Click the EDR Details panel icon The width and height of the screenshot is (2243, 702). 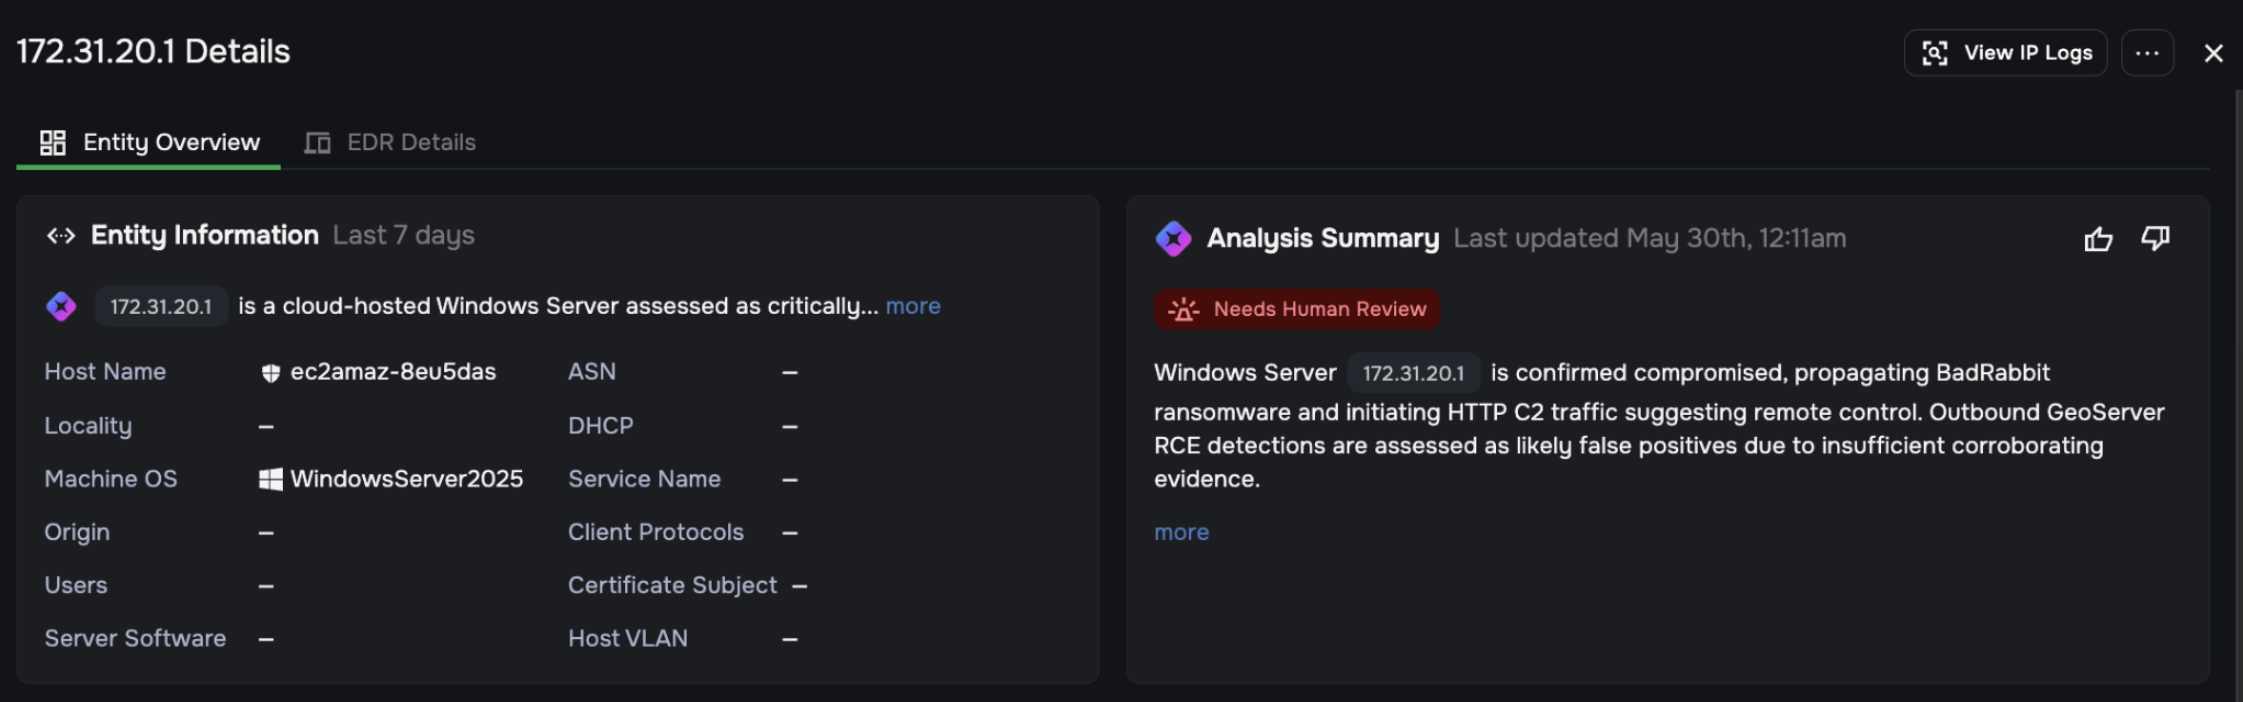point(318,143)
